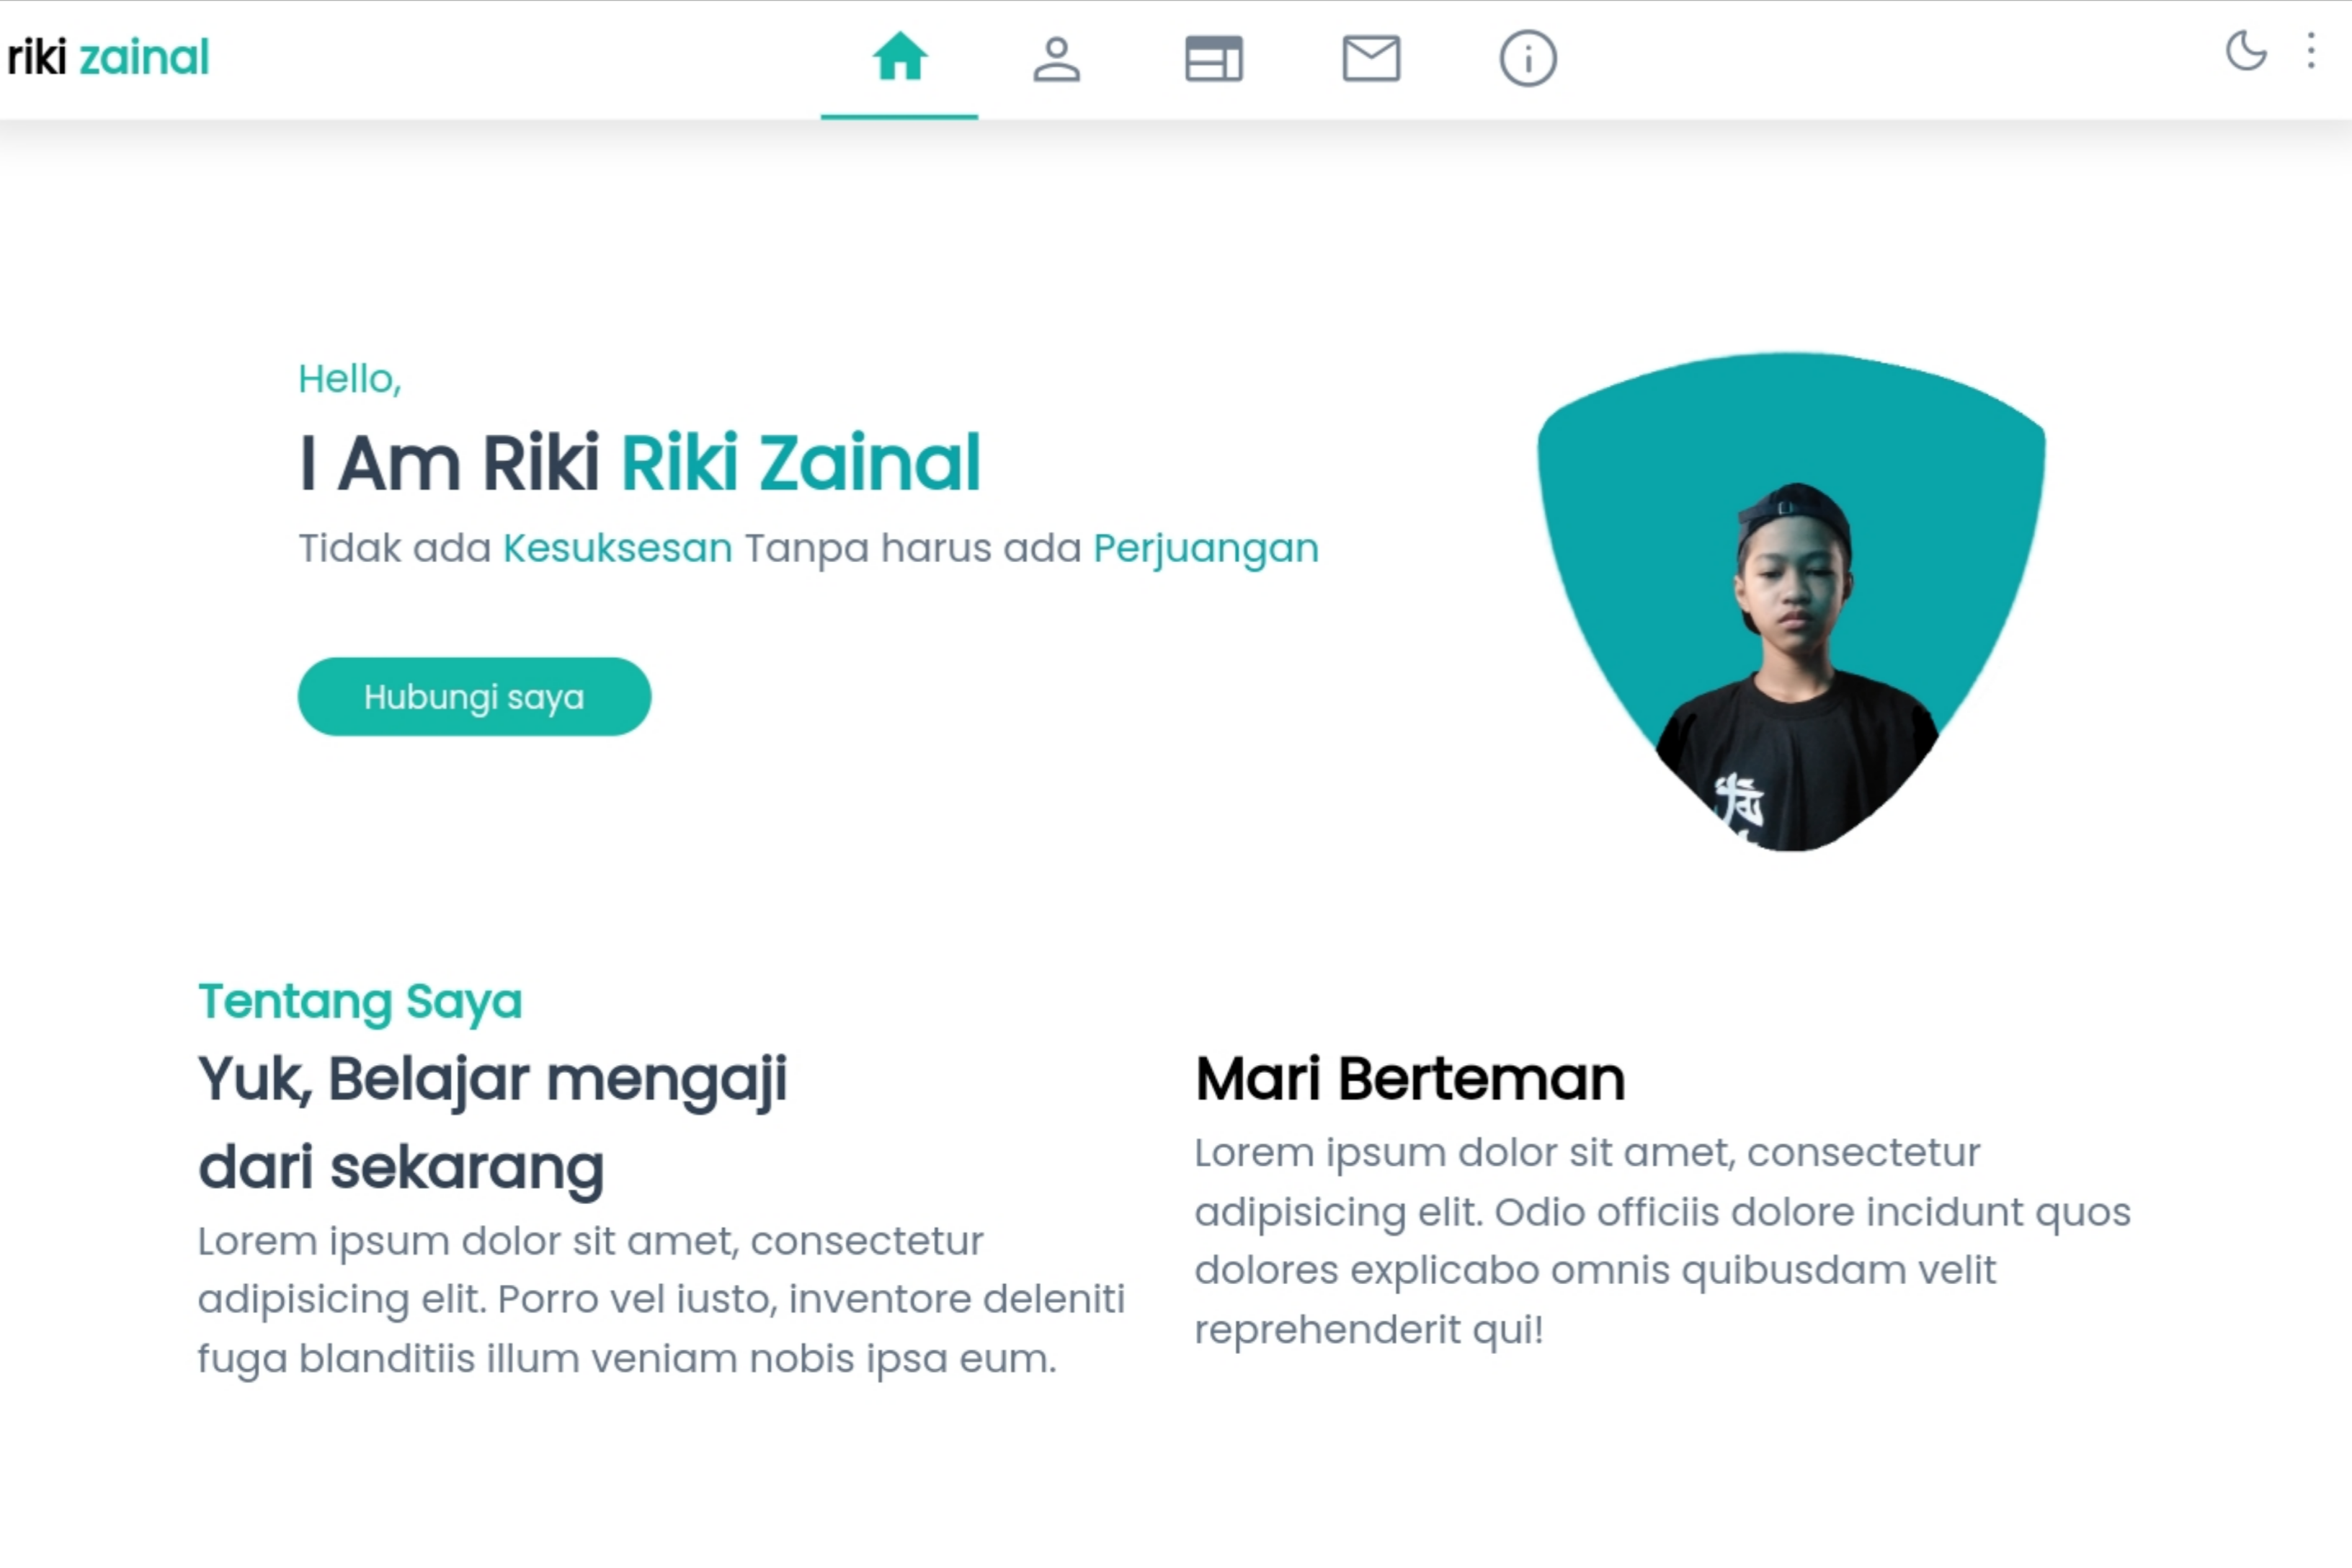The image size is (2352, 1568).
Task: View site info using the info icon
Action: (1527, 58)
